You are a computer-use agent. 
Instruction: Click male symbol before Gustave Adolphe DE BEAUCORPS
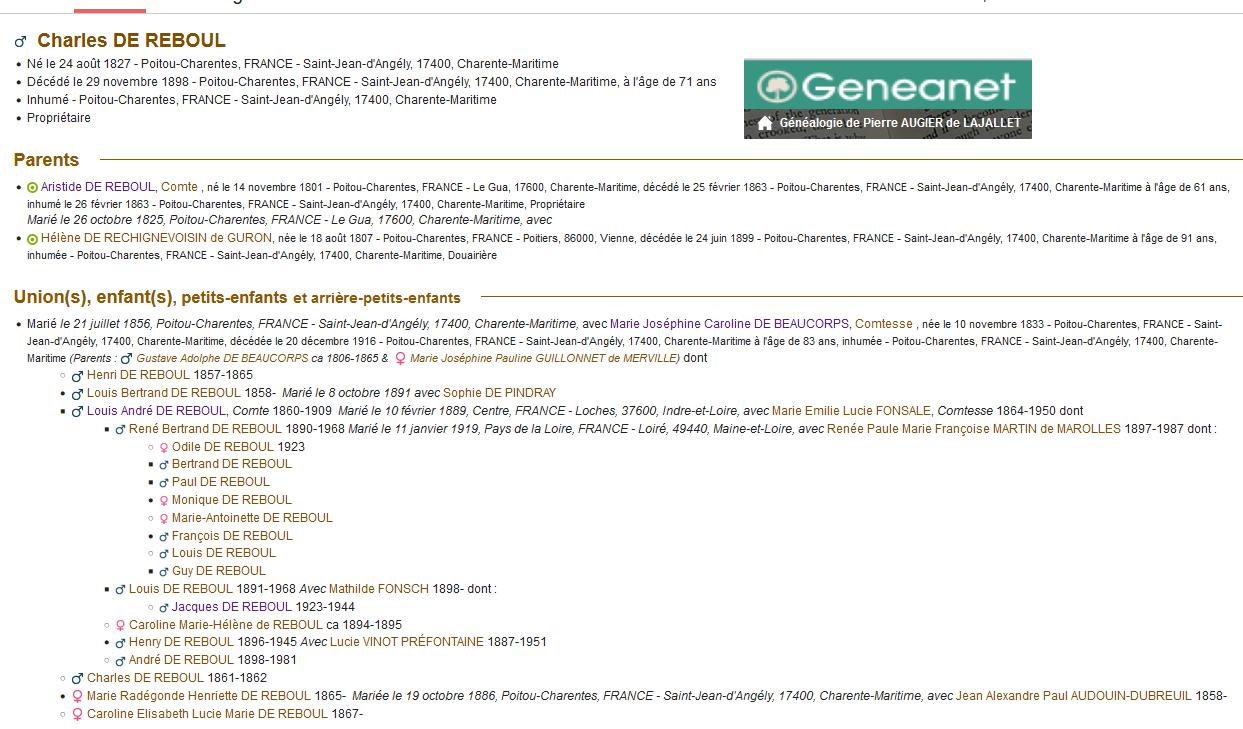[x=128, y=359]
